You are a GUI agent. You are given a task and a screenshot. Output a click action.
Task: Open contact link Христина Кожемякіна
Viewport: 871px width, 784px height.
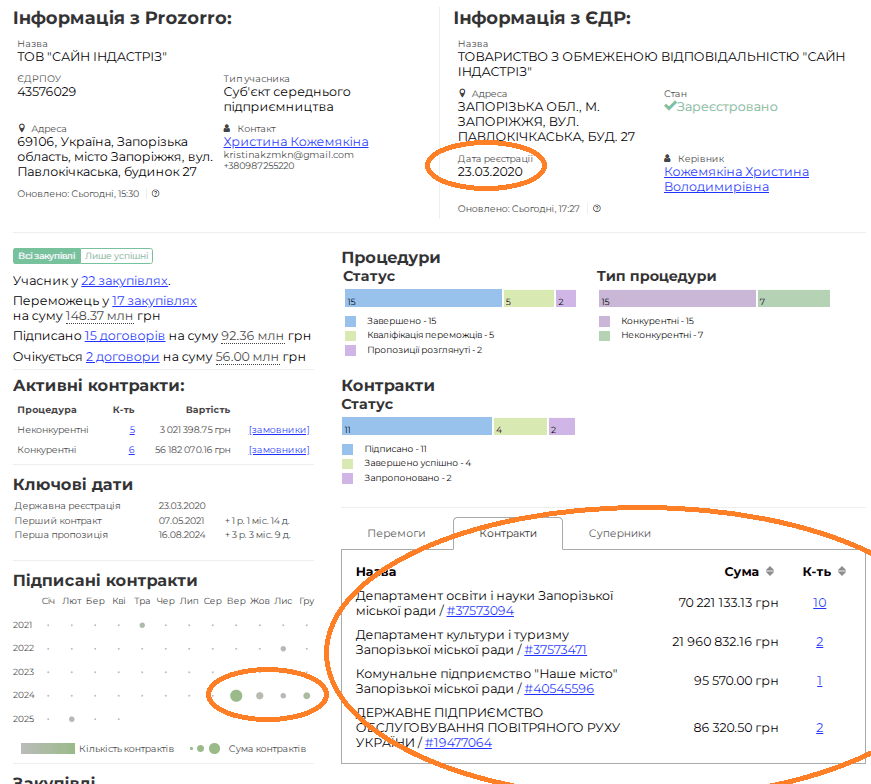(x=295, y=142)
